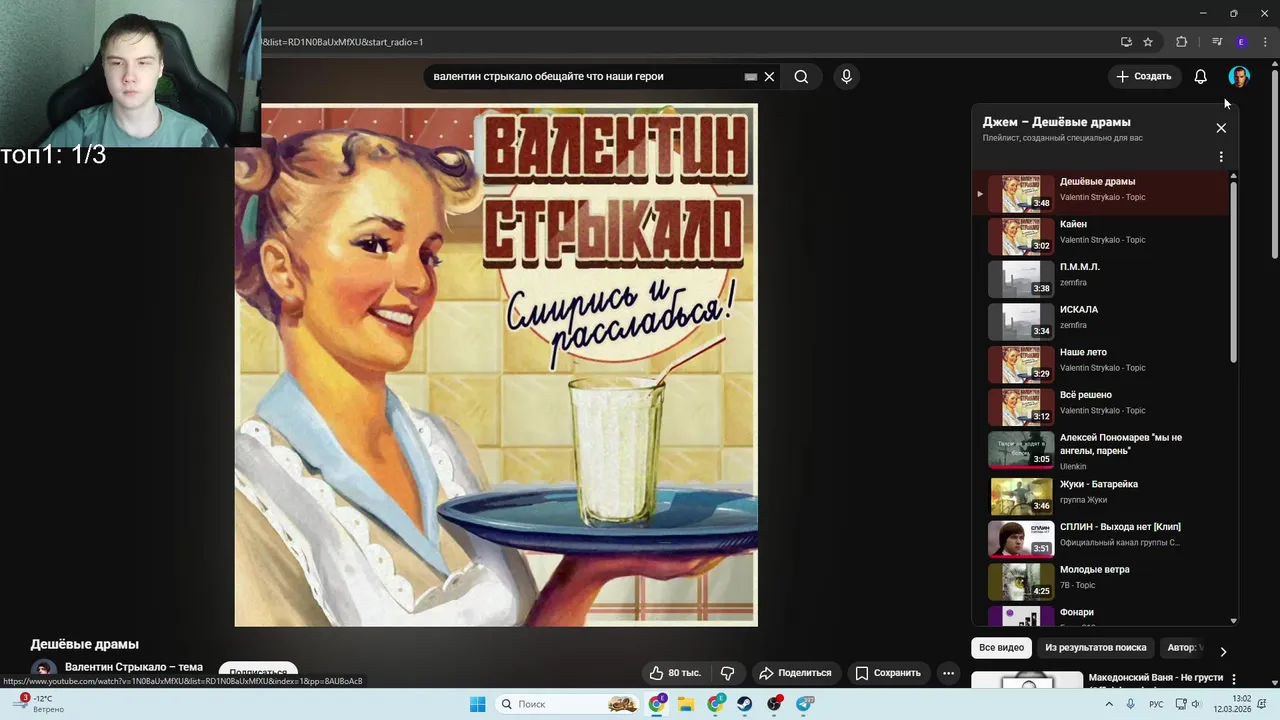Select the Автор chip
This screenshot has width=1280, height=720.
coord(1185,648)
